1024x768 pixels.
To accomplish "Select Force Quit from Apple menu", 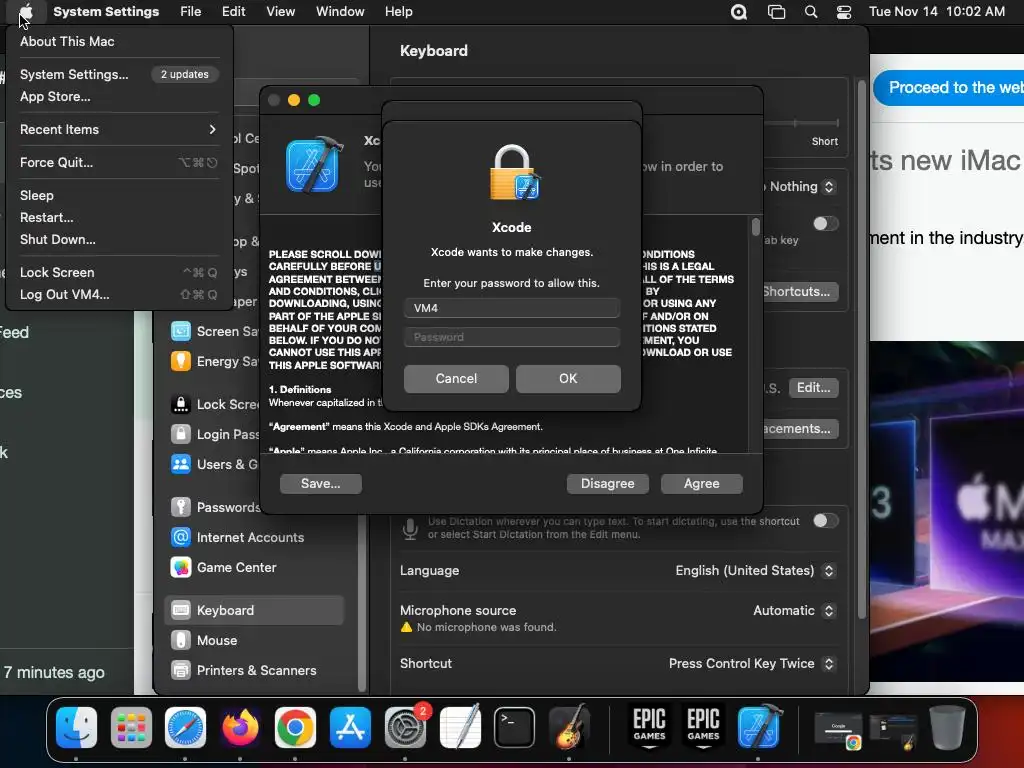I will tap(118, 162).
